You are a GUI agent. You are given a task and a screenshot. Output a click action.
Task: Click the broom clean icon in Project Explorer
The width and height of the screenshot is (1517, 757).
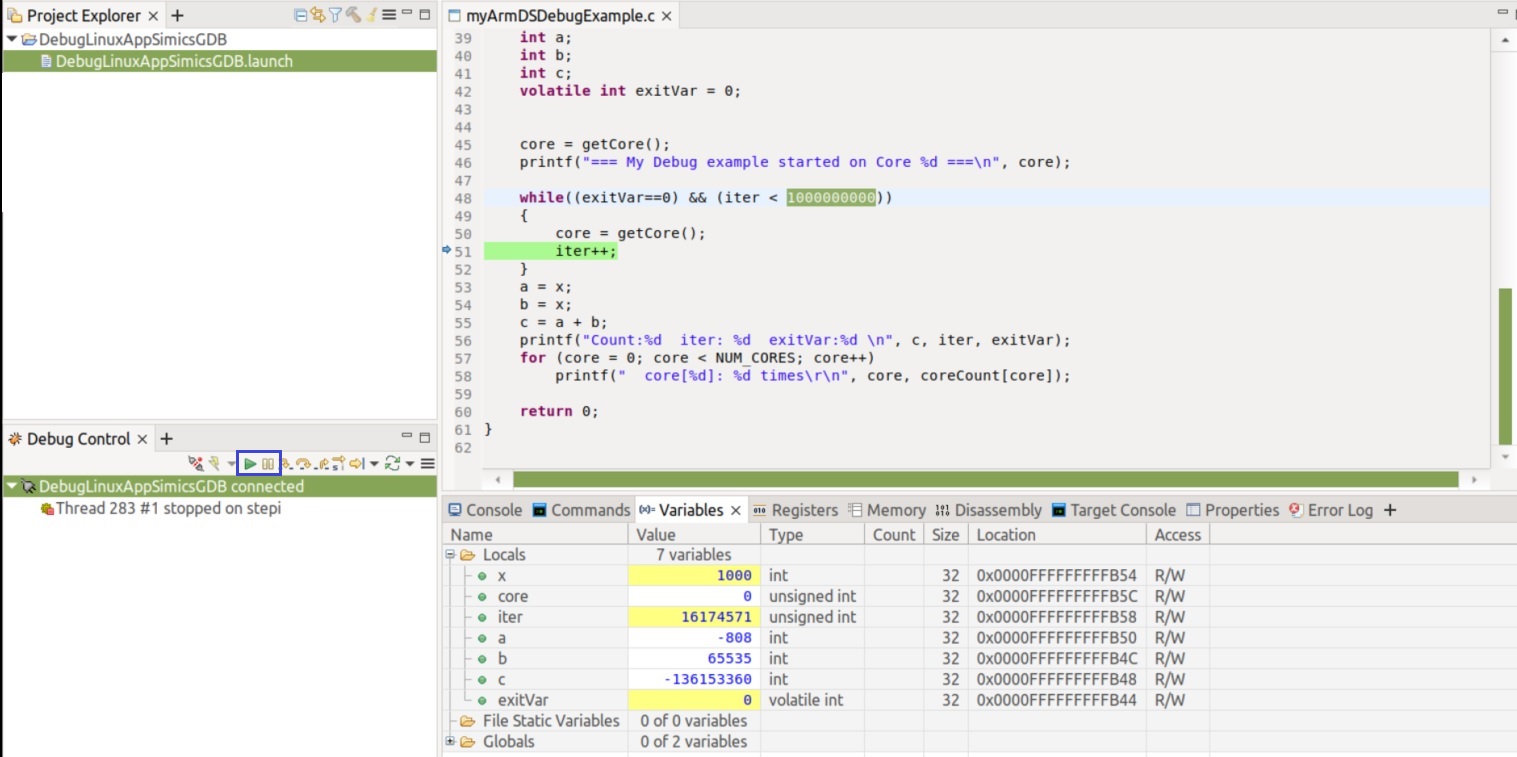point(370,16)
